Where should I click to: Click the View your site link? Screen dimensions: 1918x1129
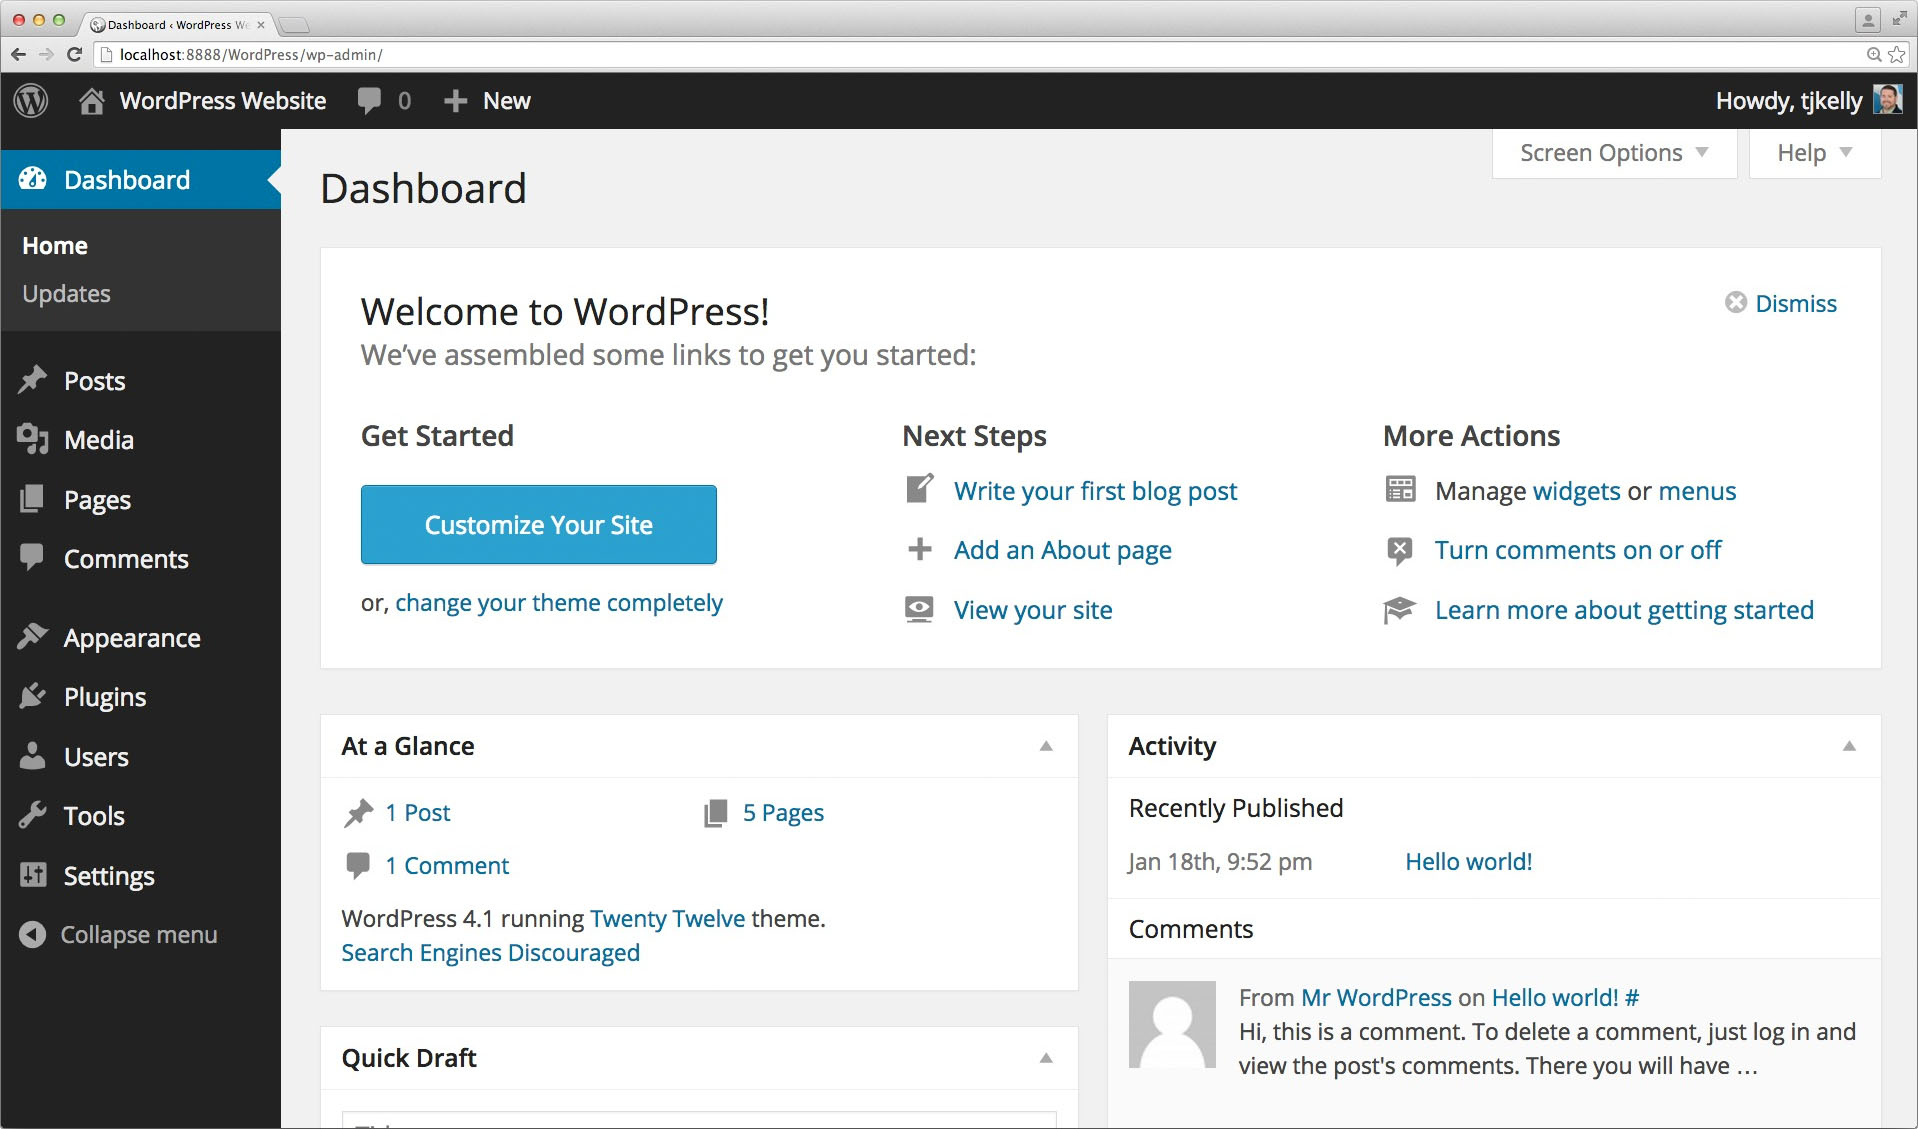click(x=1033, y=610)
